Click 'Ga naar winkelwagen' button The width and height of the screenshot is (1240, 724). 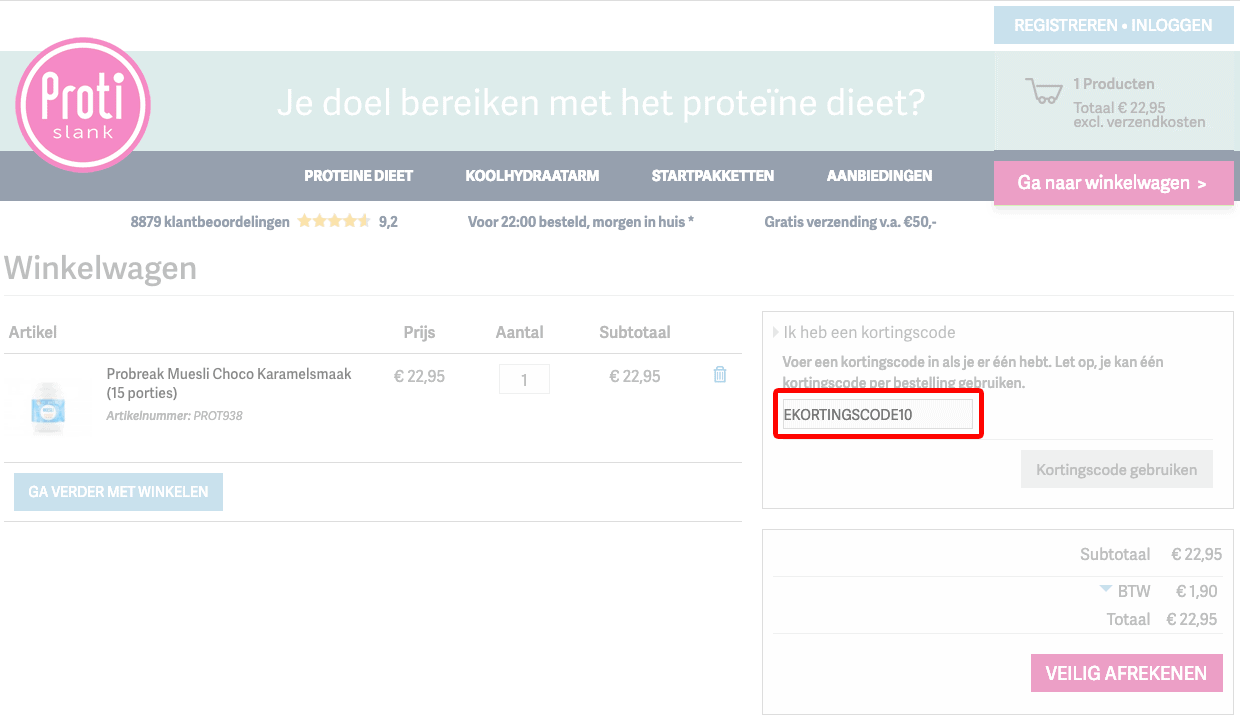(1113, 183)
